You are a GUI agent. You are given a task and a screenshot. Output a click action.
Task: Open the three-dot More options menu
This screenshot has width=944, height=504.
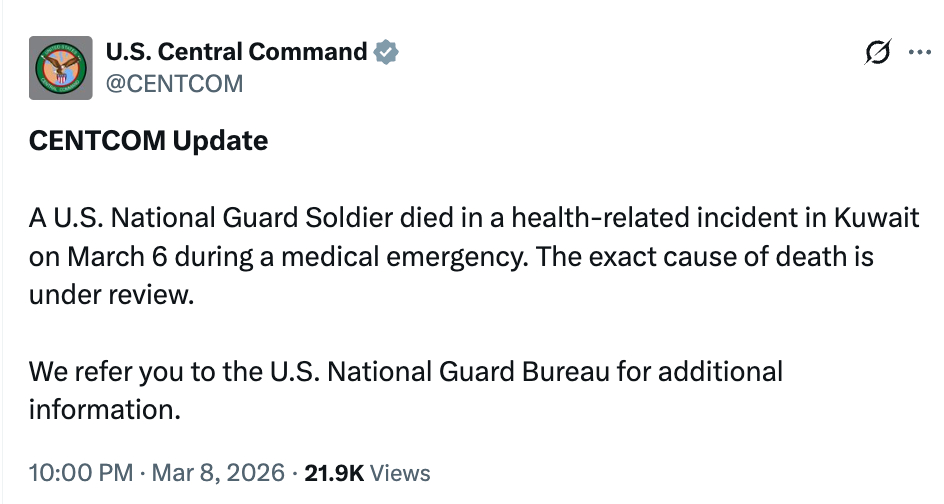(918, 53)
